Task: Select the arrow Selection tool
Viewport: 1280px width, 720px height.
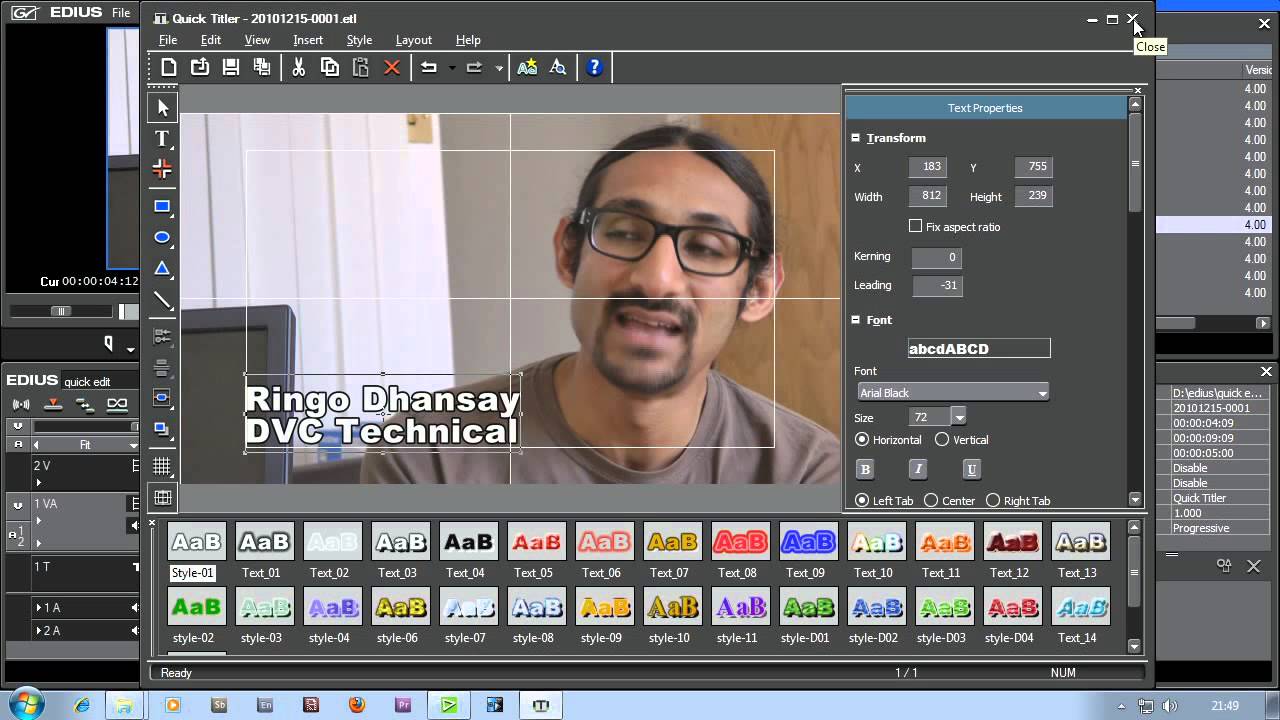Action: pyautogui.click(x=163, y=108)
